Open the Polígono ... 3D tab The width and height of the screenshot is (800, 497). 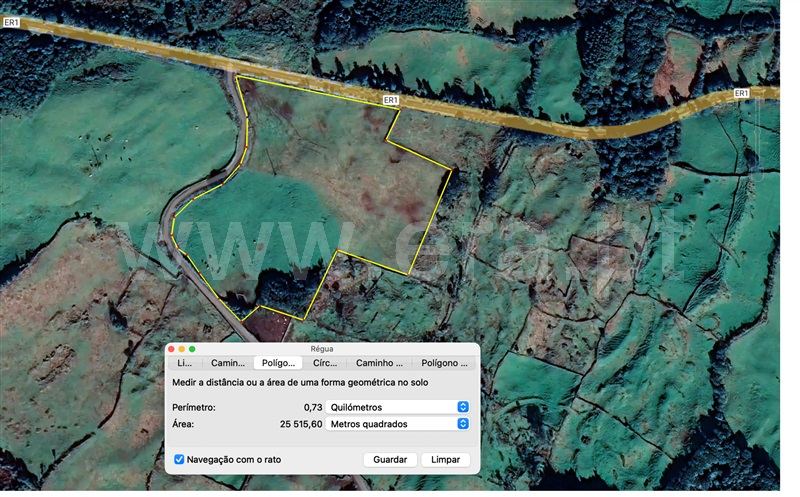[445, 364]
